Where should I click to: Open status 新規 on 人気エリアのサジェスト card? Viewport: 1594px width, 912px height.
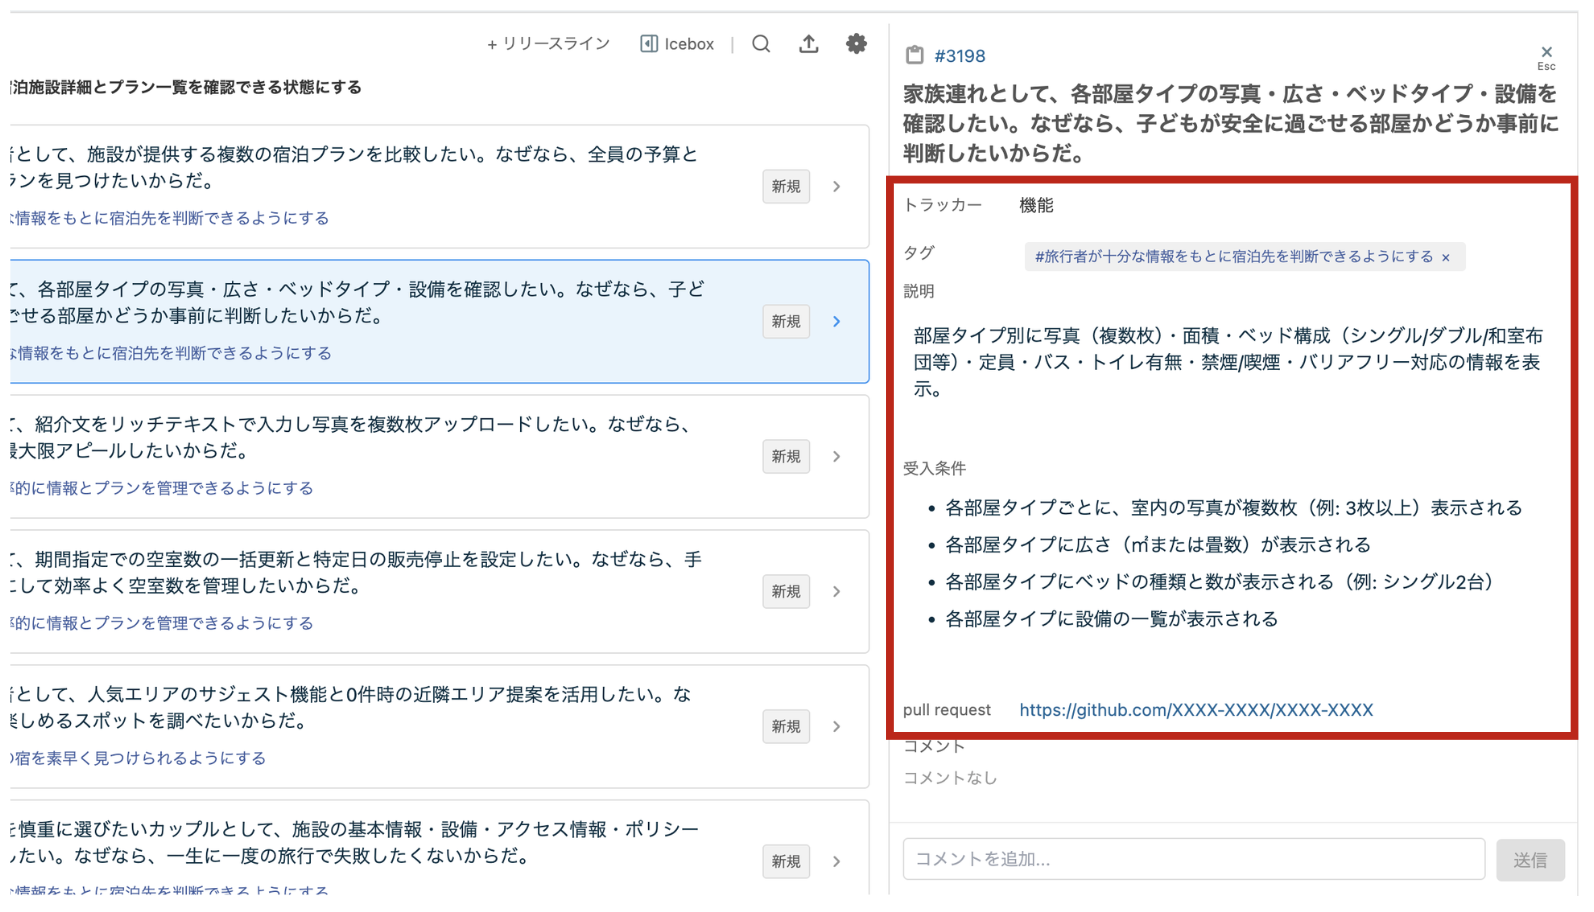pos(786,727)
